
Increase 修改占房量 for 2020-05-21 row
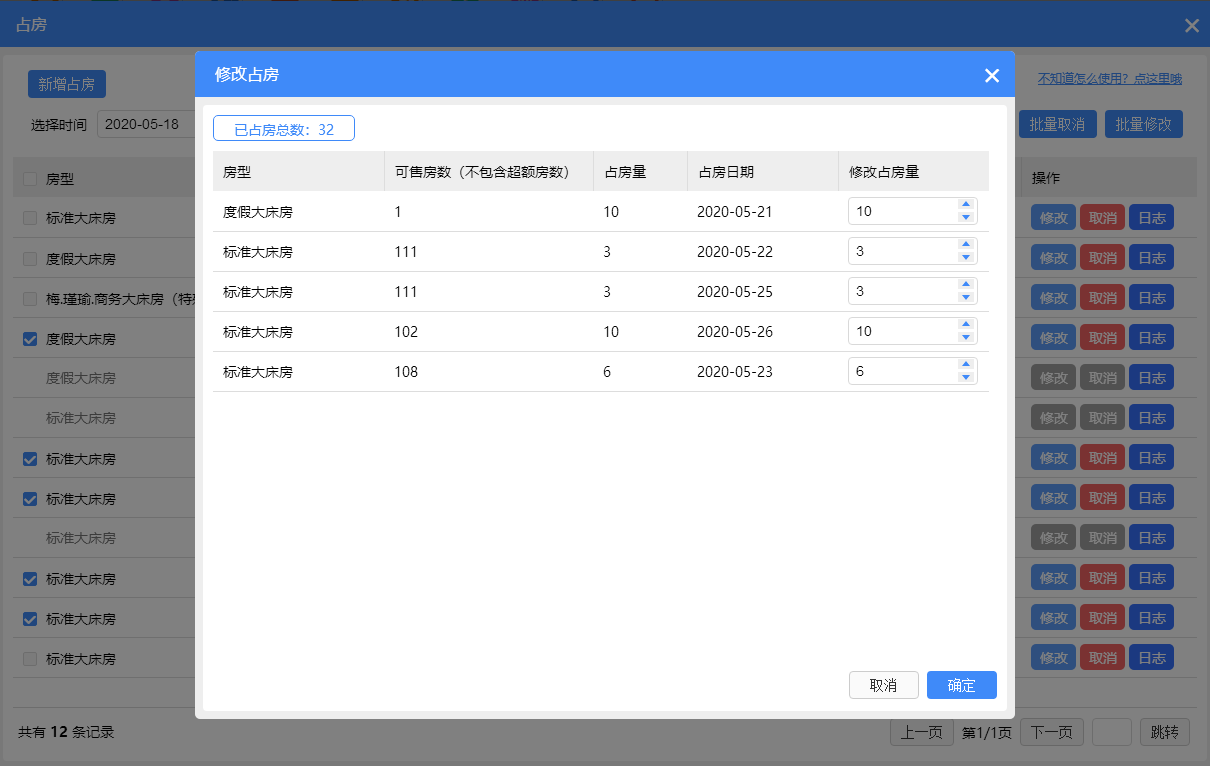(x=965, y=205)
